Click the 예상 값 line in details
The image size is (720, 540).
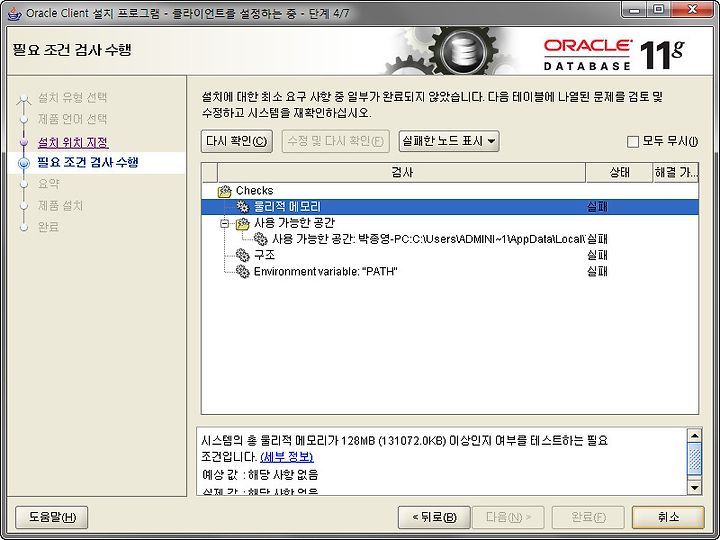click(260, 474)
